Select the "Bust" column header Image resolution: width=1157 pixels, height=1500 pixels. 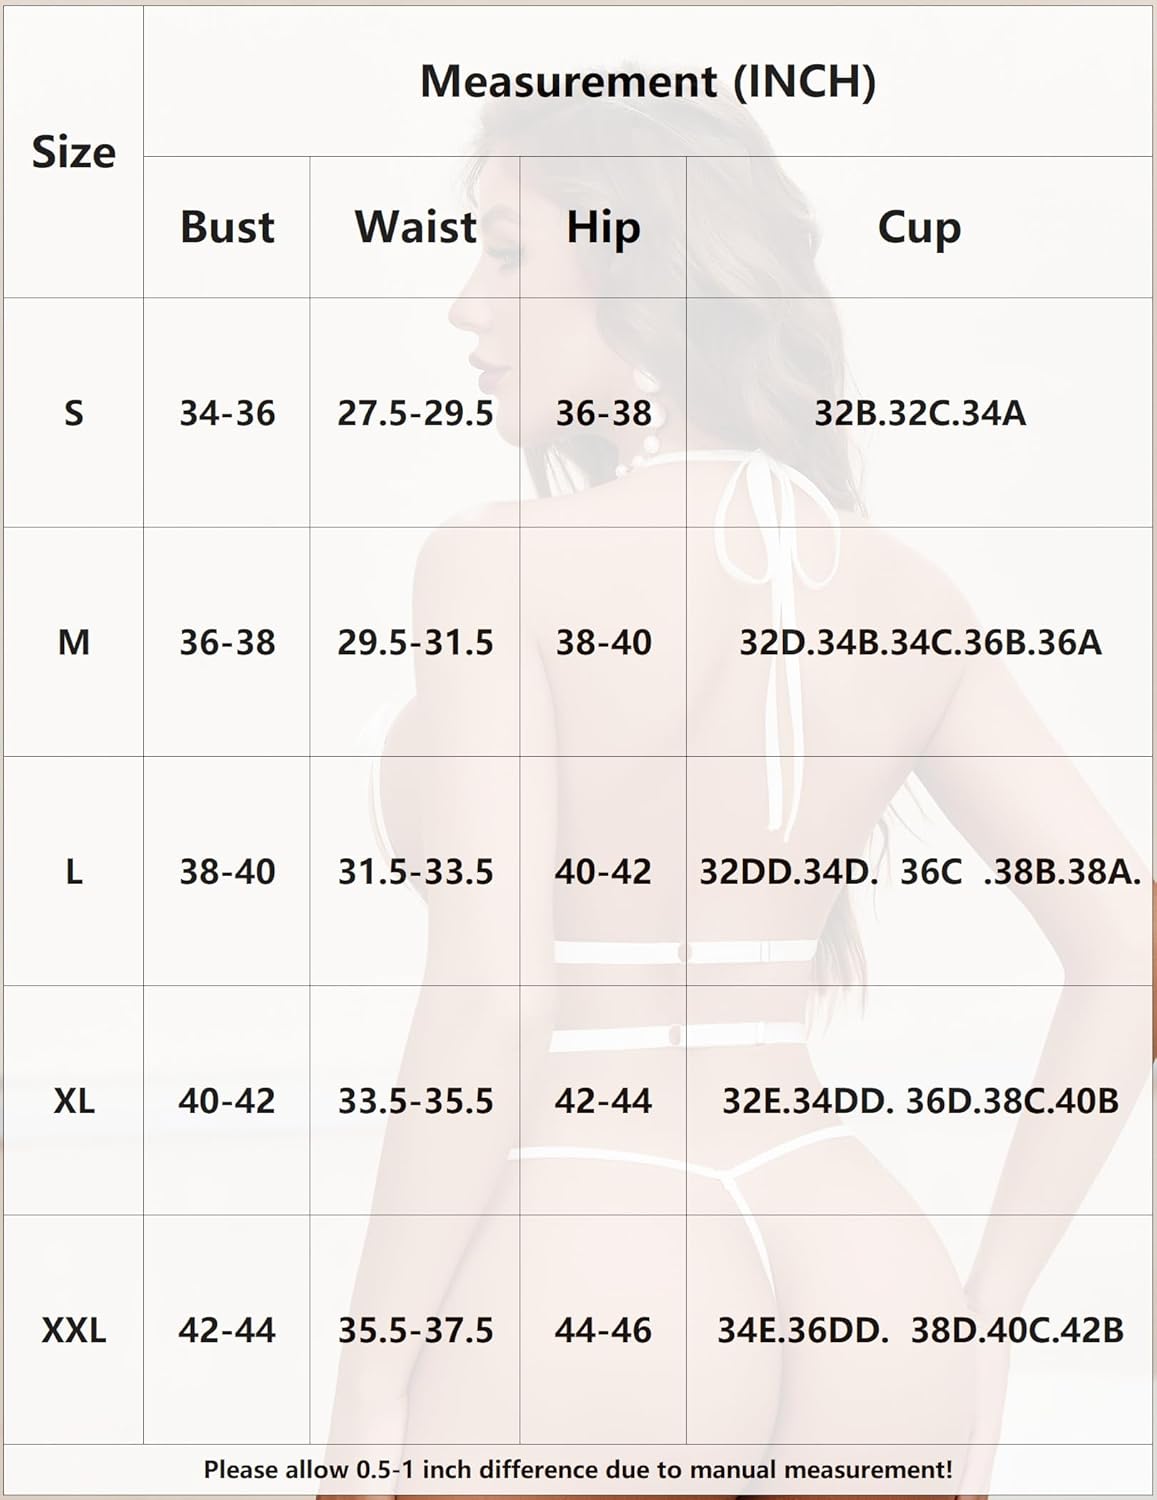click(227, 227)
